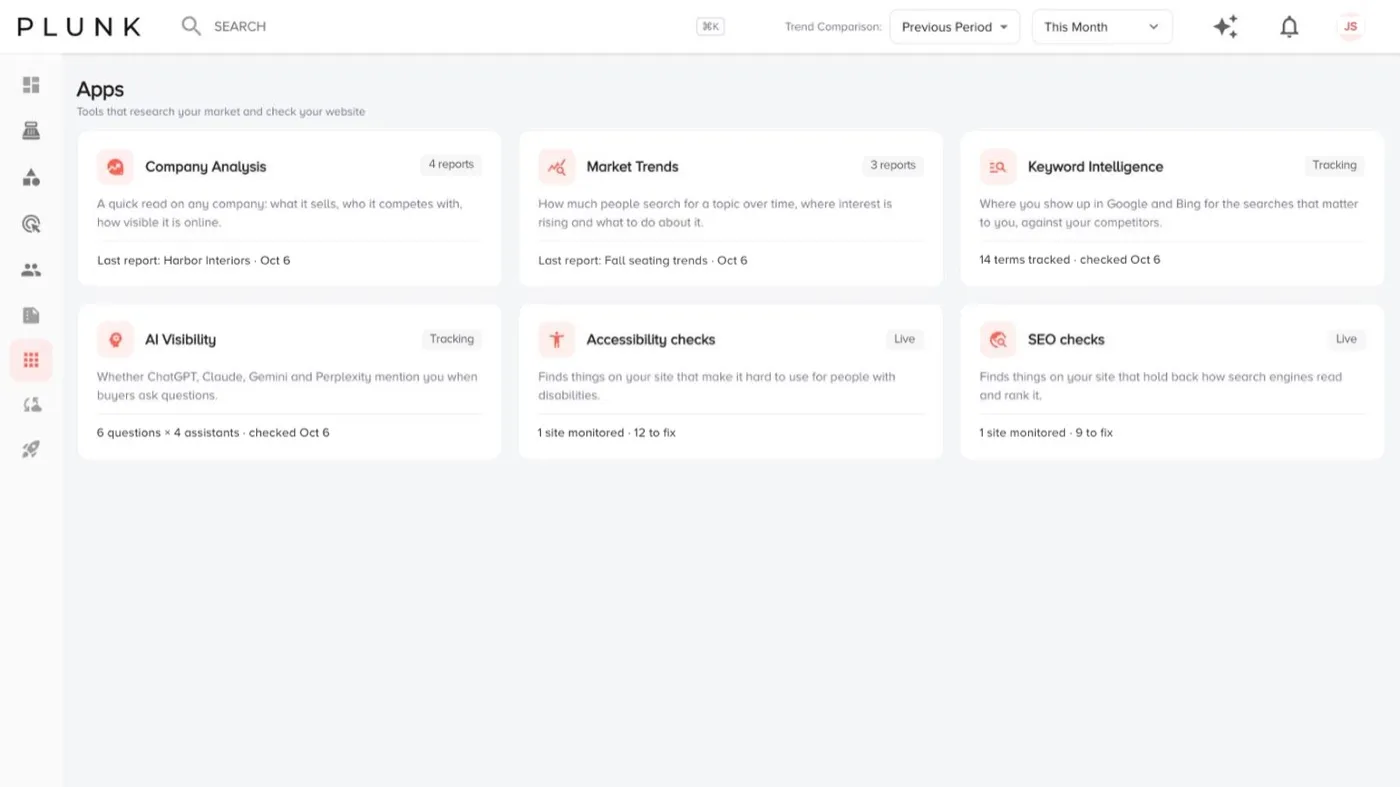
Task: Click Keyword Intelligence description text
Action: coord(1169,213)
